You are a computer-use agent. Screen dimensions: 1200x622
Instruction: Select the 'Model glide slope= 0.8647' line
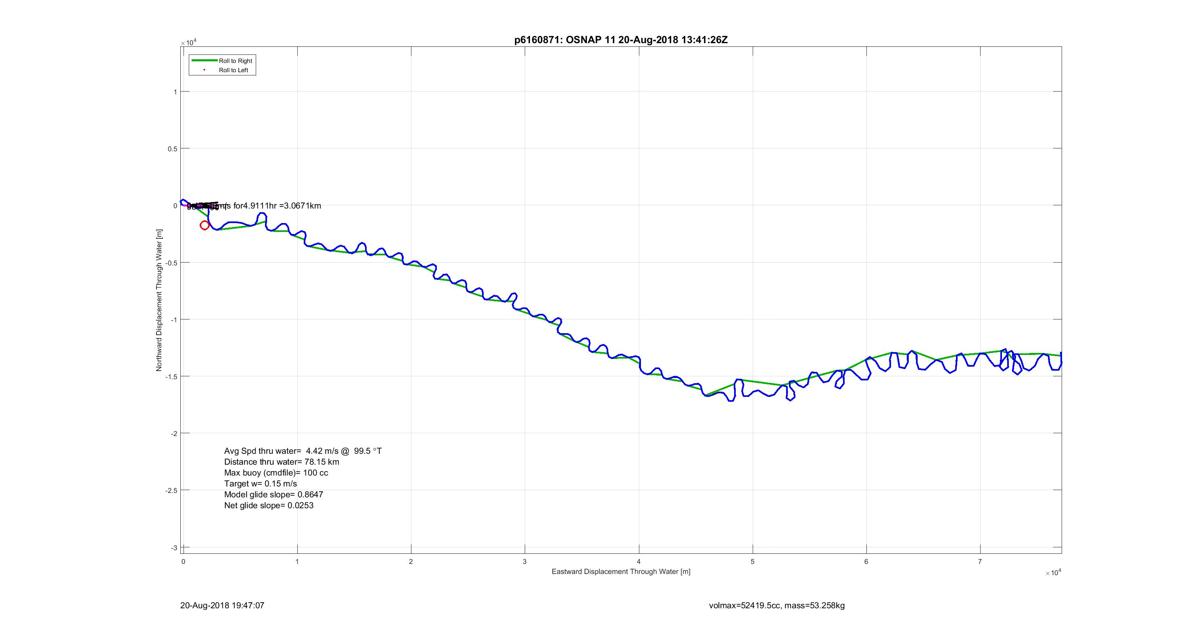273,495
